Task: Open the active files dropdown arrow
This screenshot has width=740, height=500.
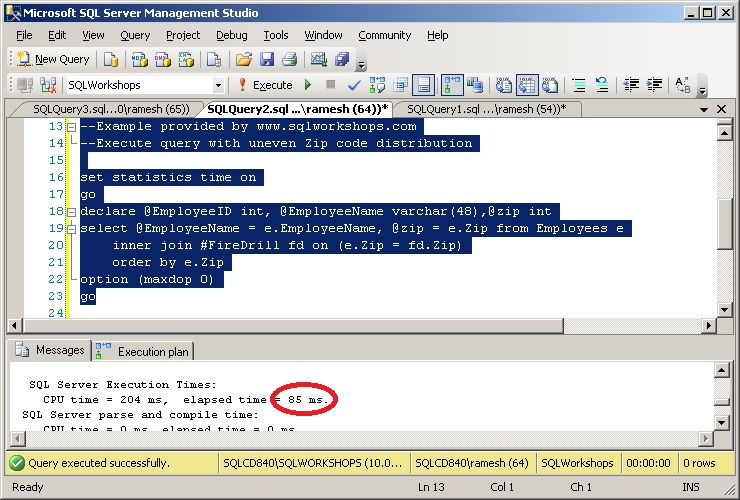Action: [704, 110]
